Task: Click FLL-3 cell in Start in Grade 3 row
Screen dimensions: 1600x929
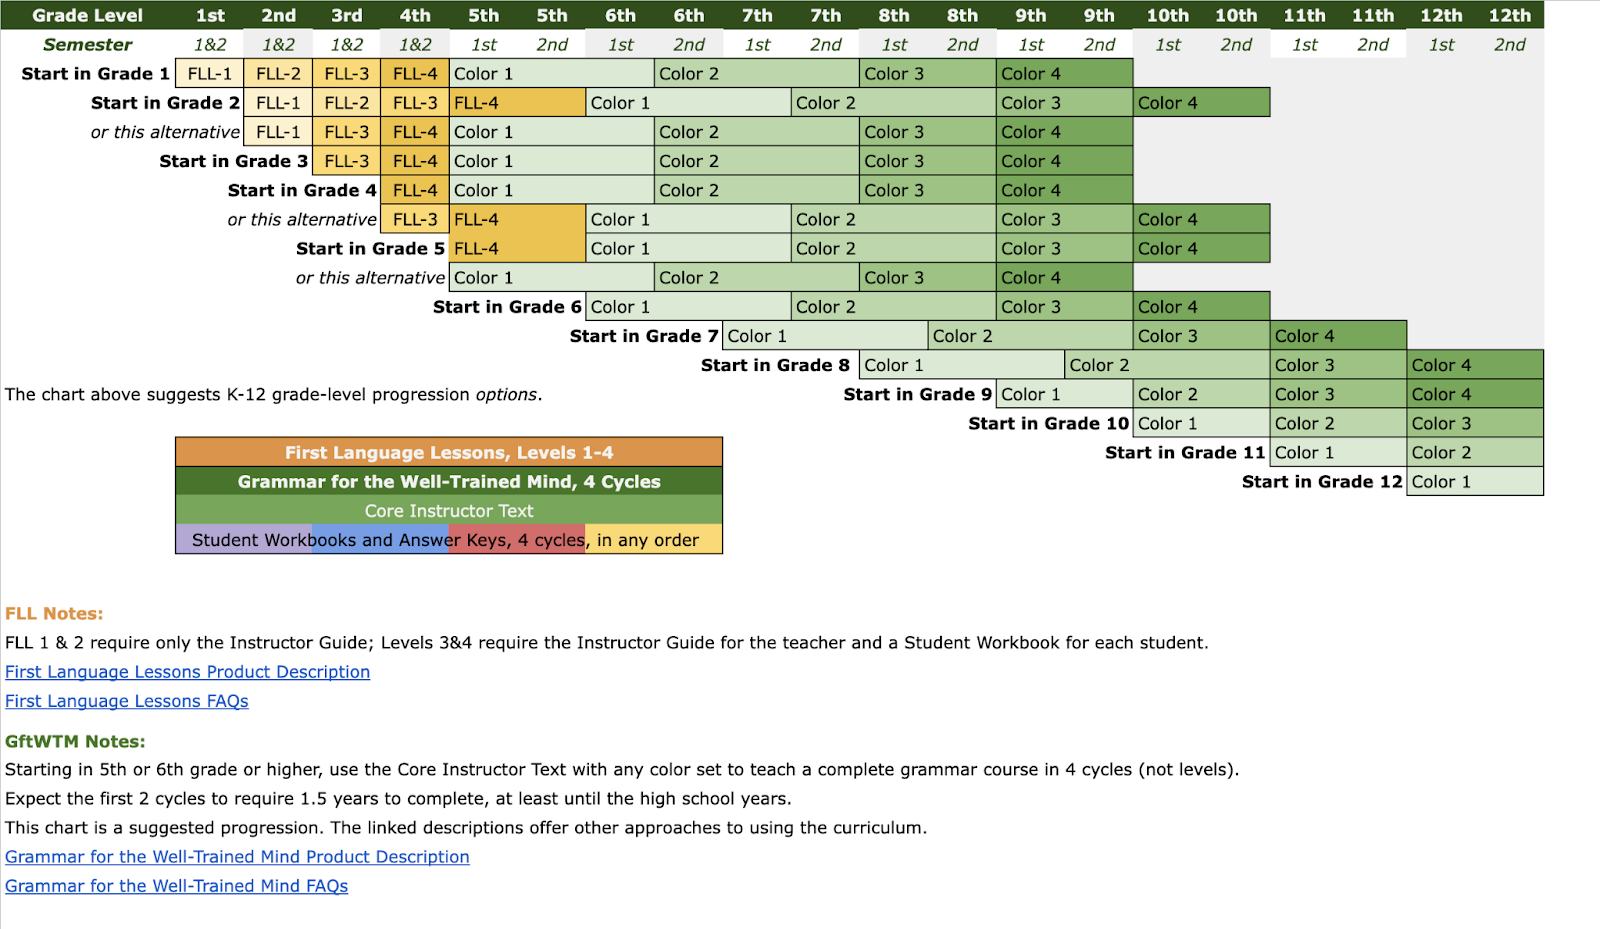Action: (x=347, y=161)
